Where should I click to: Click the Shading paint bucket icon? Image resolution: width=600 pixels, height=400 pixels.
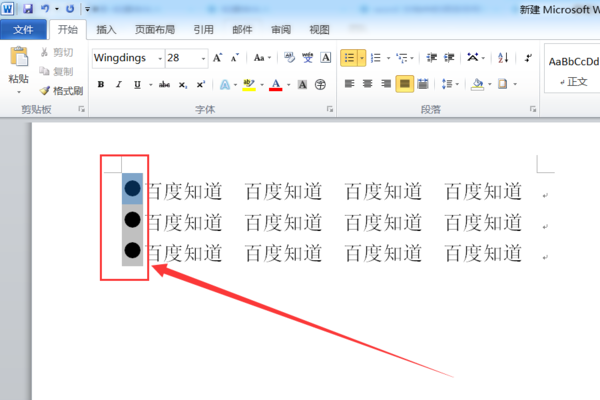477,84
